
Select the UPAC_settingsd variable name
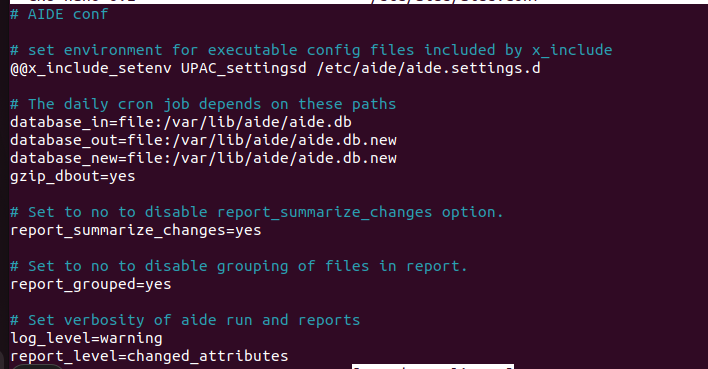click(244, 69)
